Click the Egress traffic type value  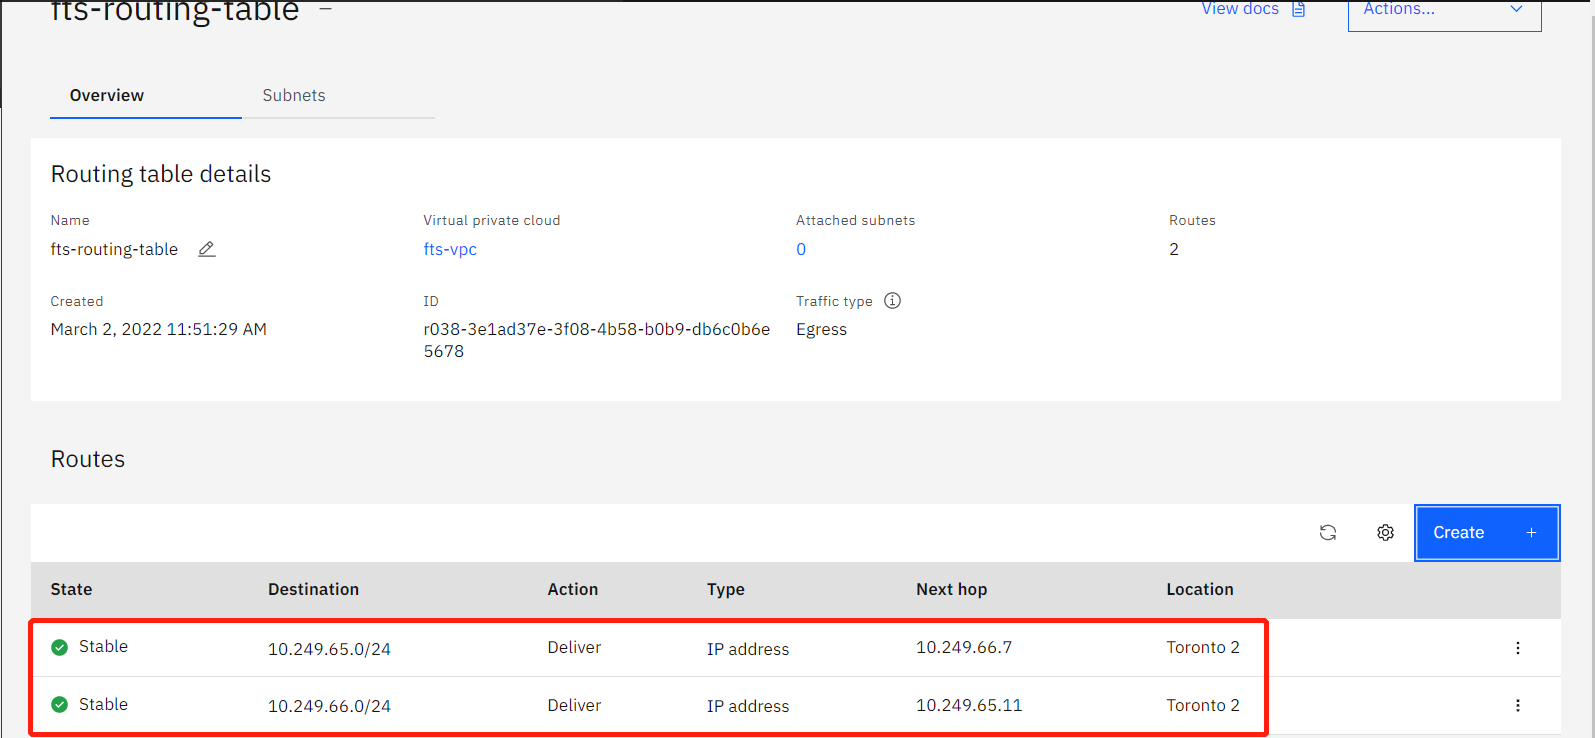[821, 330]
